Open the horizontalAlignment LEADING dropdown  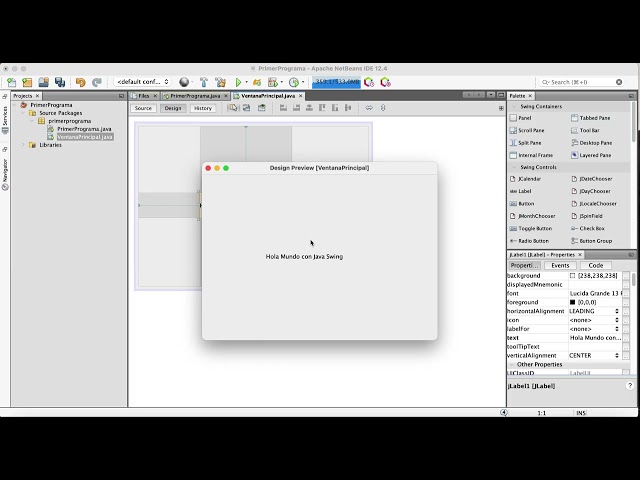coord(617,311)
